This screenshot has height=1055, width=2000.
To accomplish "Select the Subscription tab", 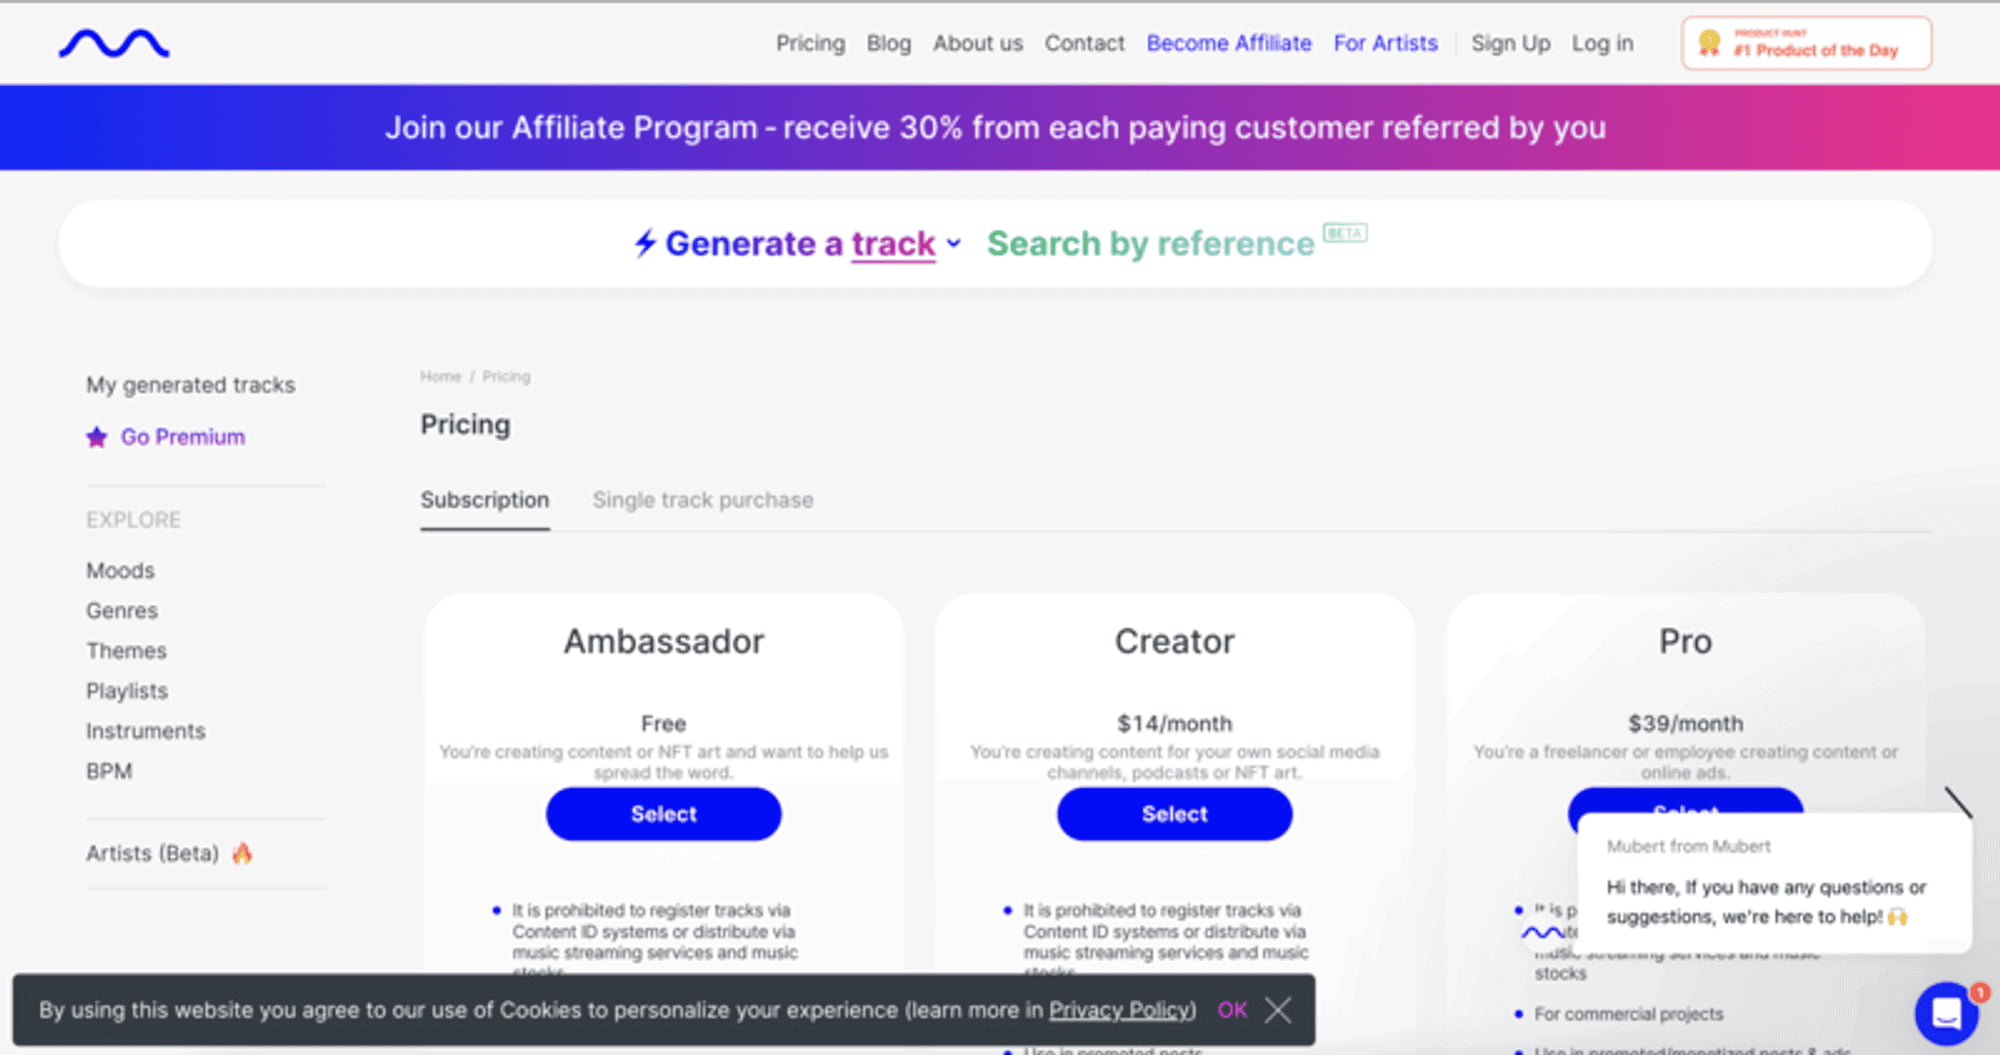I will coord(484,500).
